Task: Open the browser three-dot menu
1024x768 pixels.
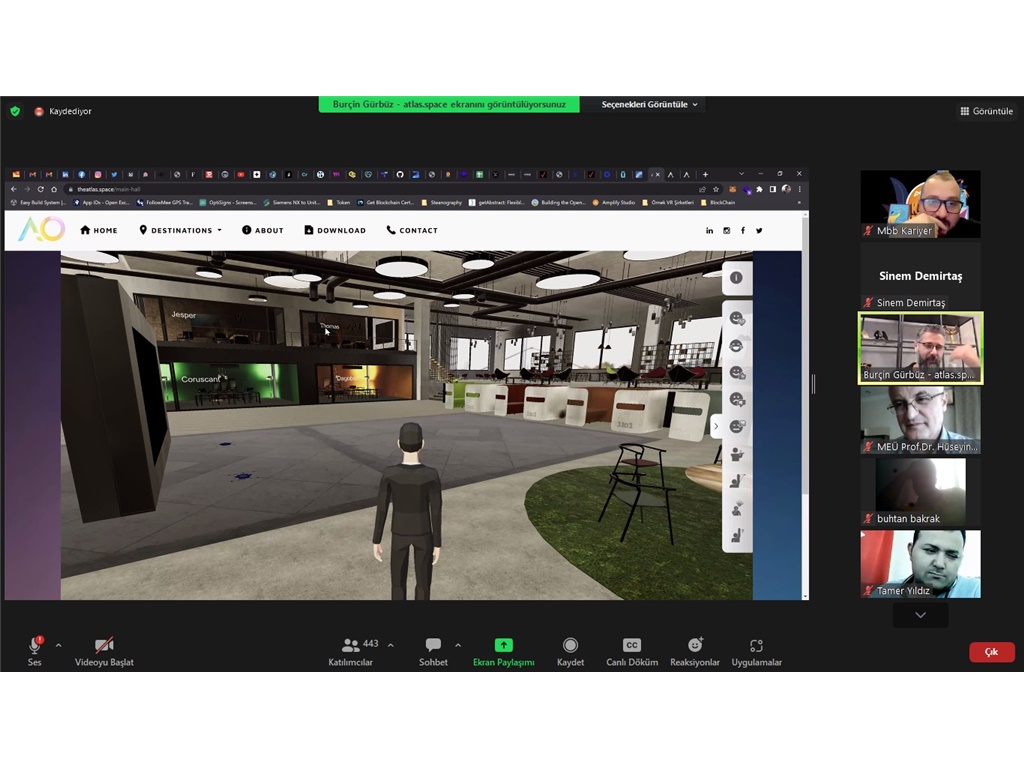Action: [799, 189]
